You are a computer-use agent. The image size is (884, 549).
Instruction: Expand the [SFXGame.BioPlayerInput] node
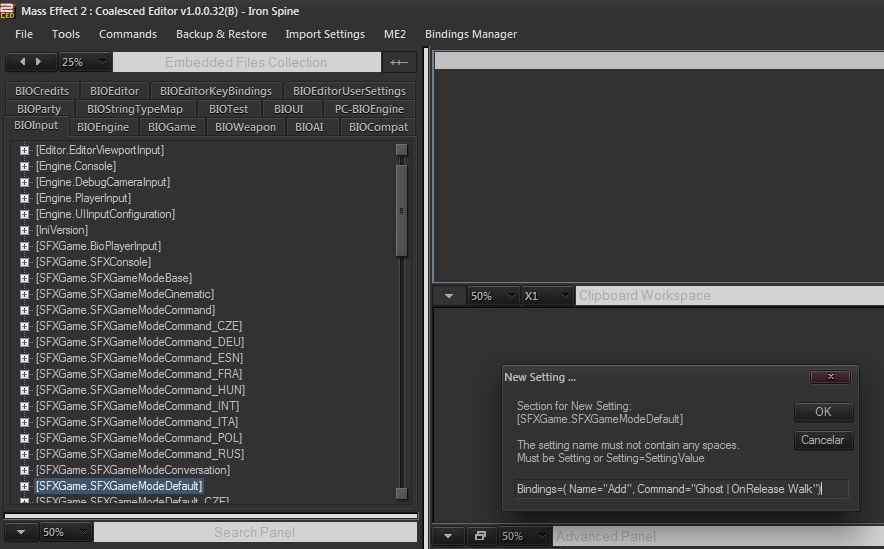click(24, 246)
